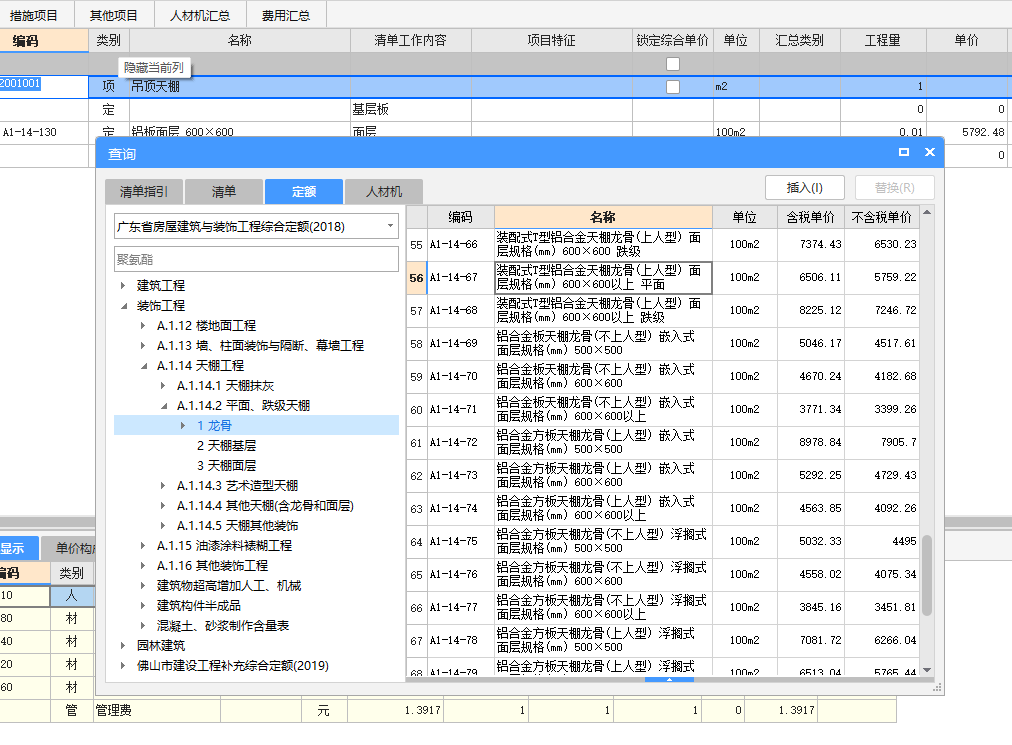Open the 显示 tab in bottom panel
Image resolution: width=1012 pixels, height=745 pixels.
pyautogui.click(x=18, y=549)
